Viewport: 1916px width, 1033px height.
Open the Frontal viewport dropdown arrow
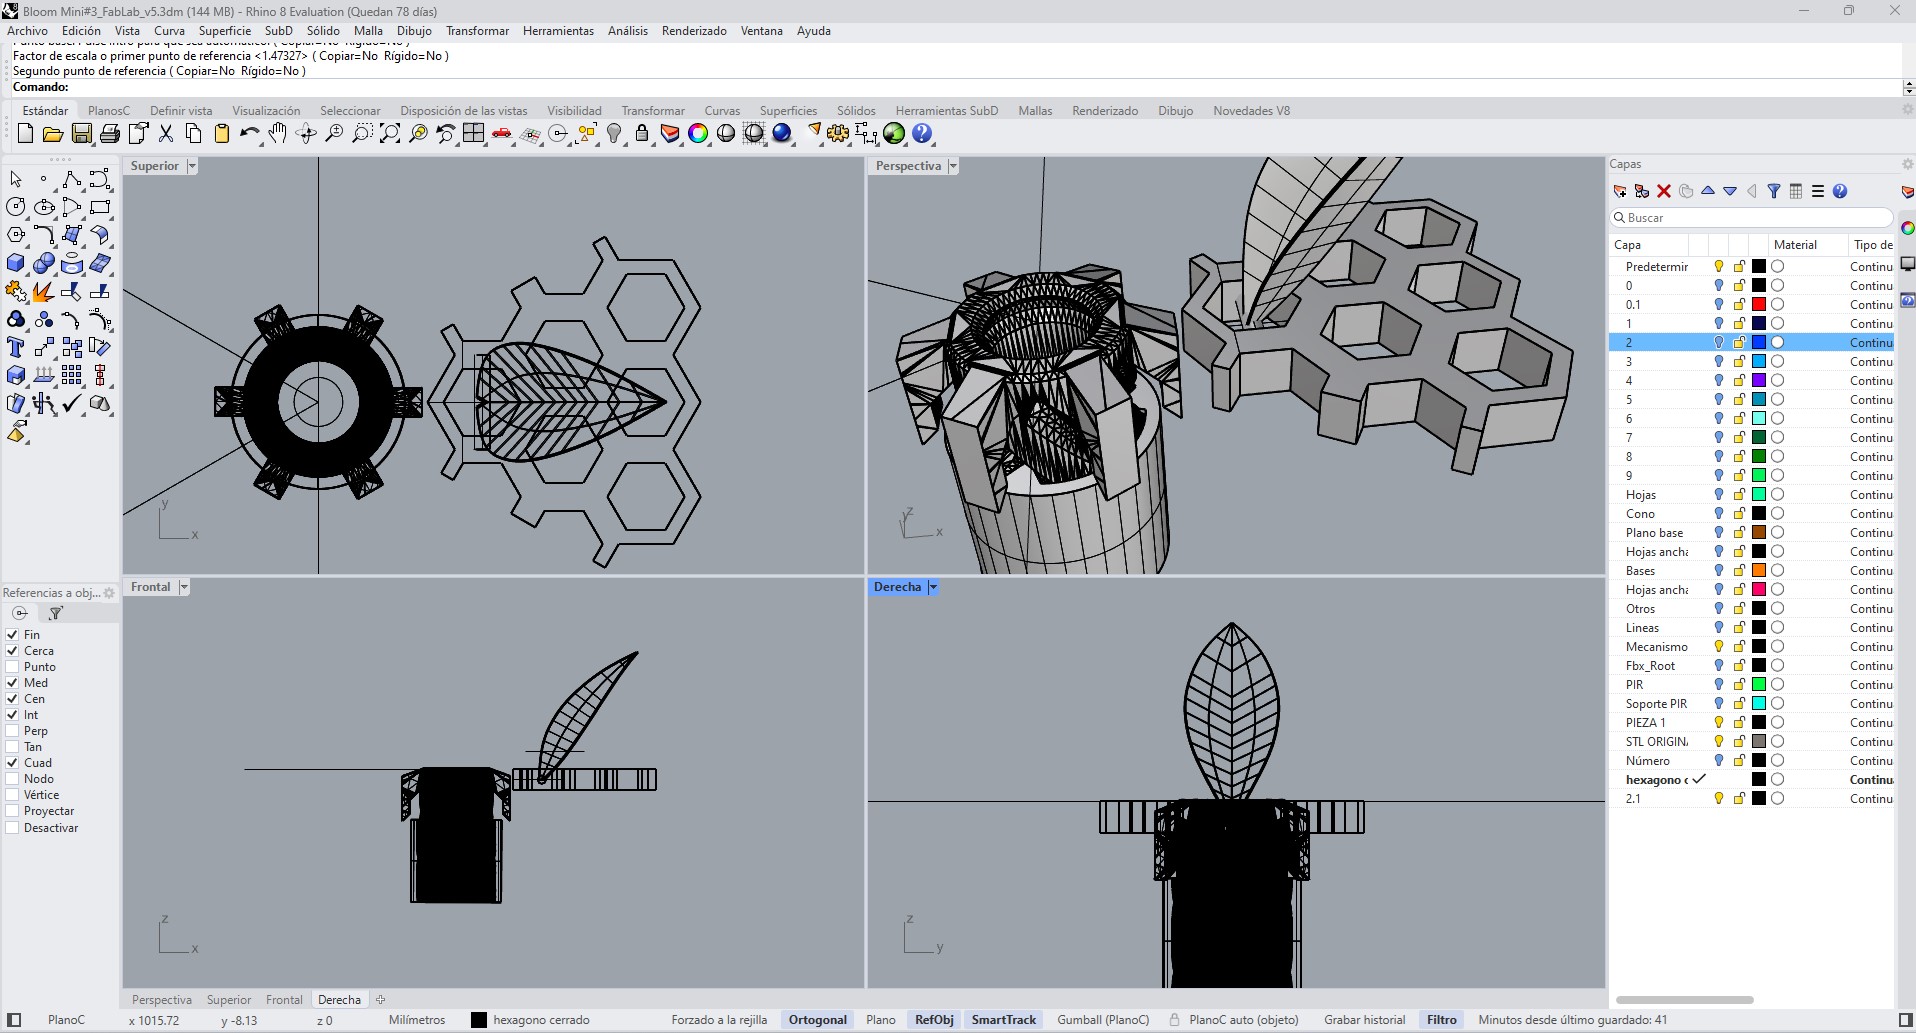[x=184, y=587]
